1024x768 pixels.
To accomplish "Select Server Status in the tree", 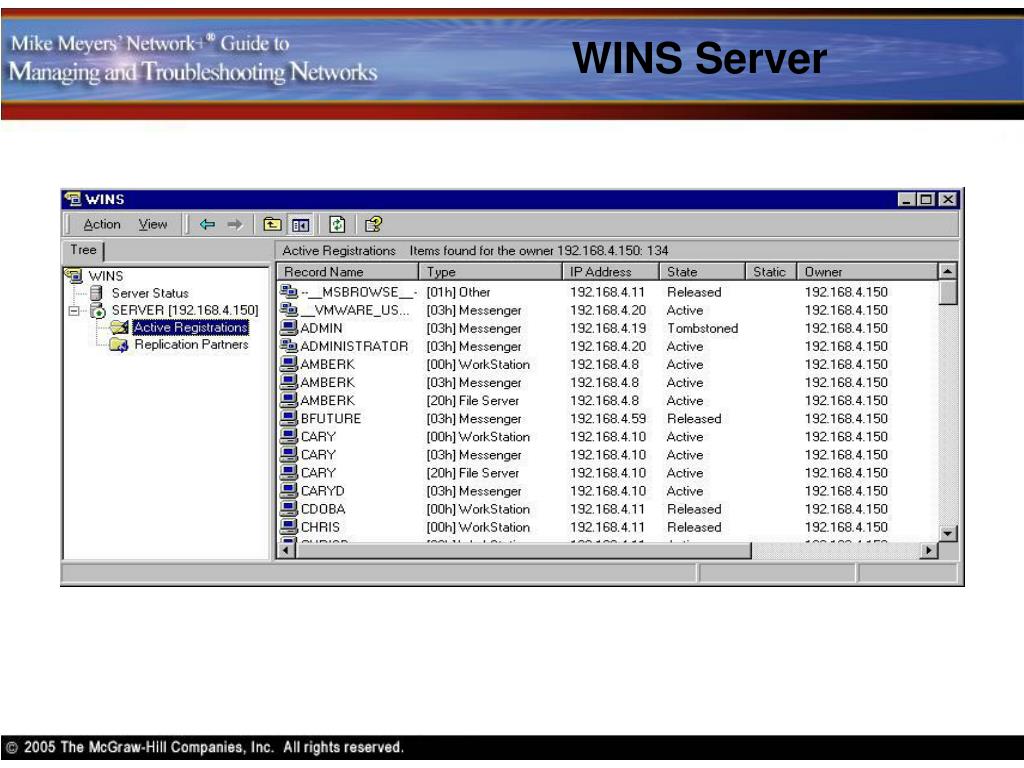I will click(x=150, y=293).
